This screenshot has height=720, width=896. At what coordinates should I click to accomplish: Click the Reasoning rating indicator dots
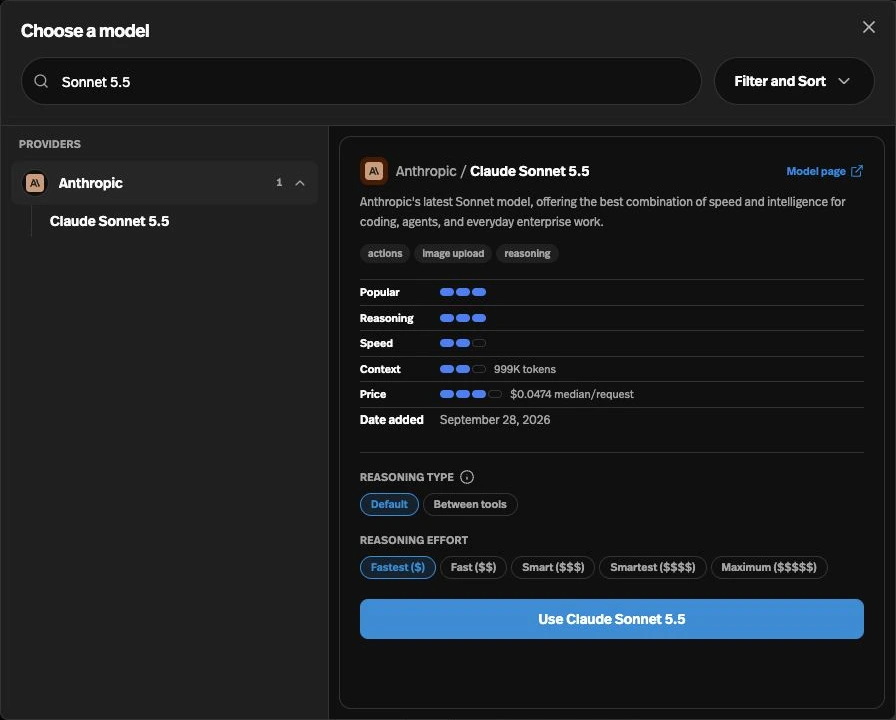463,318
